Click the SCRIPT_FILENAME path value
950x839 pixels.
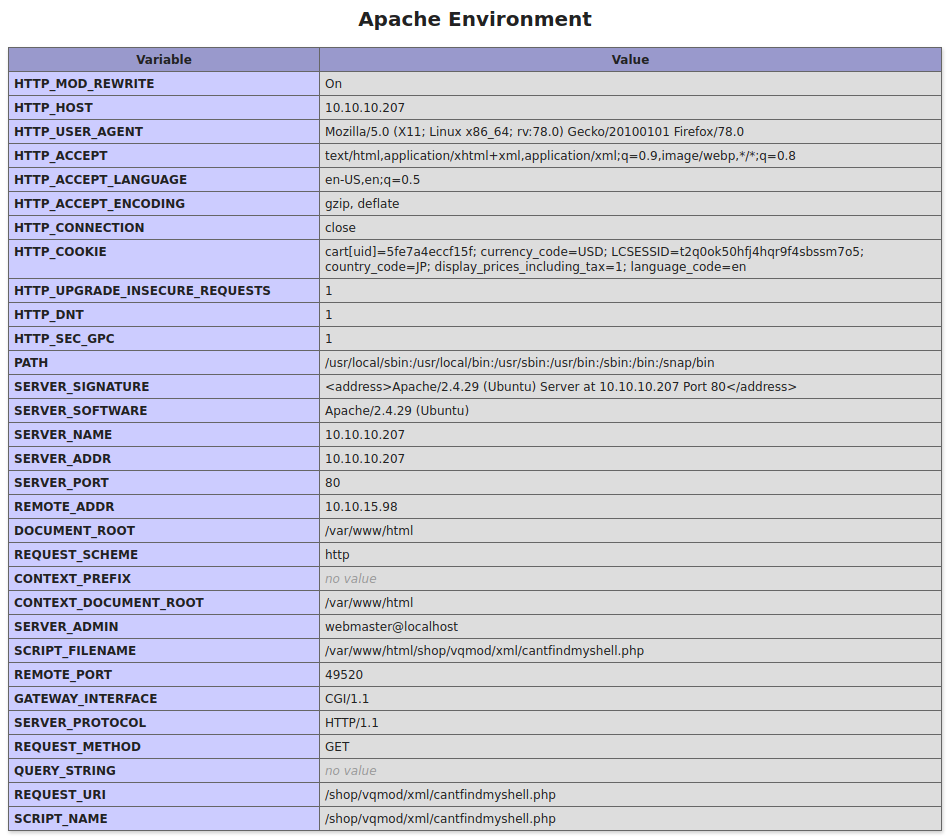tap(484, 651)
